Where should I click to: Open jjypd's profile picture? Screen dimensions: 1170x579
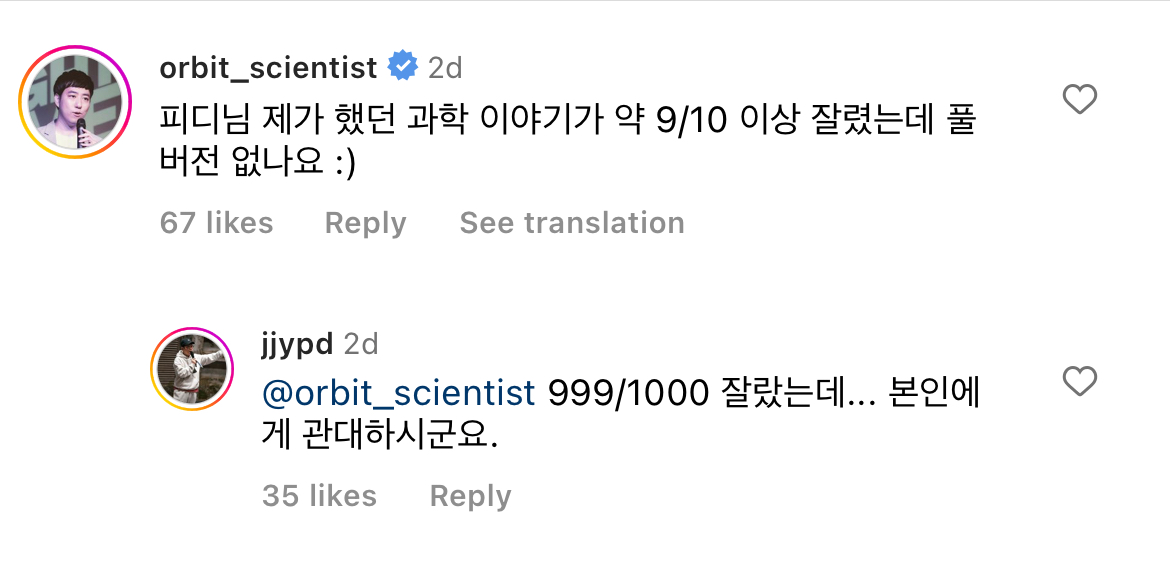click(192, 370)
